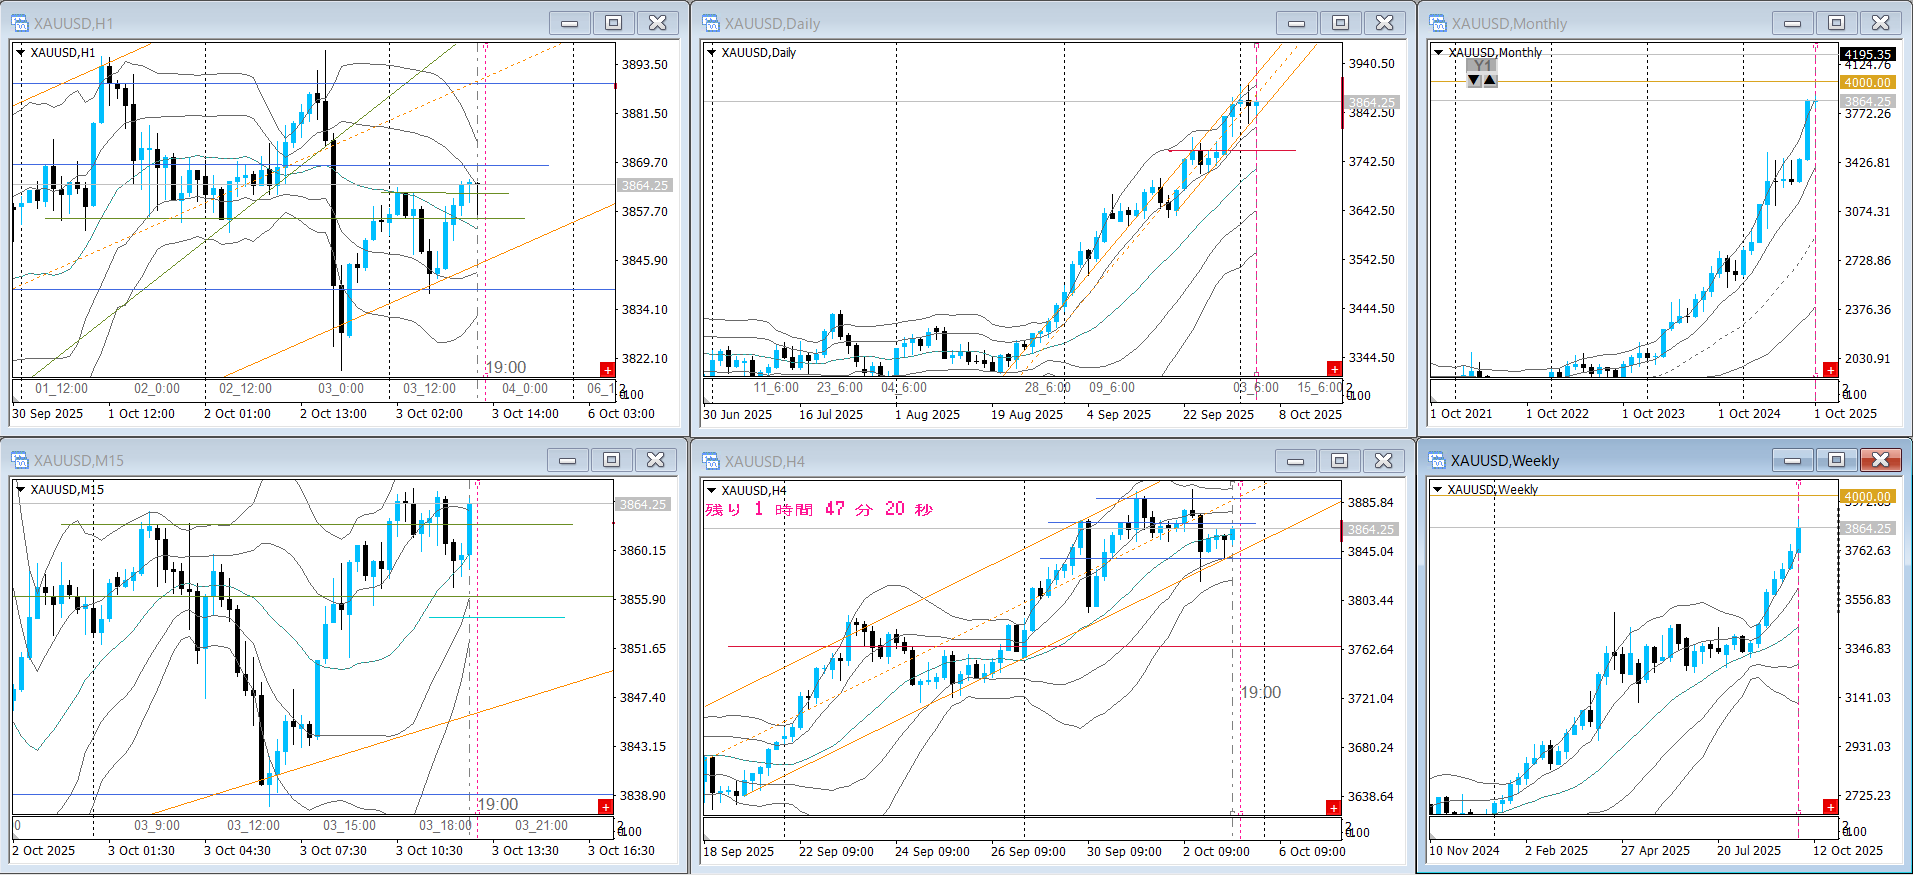This screenshot has width=1913, height=875.
Task: Click the orange 4000.00 price label on Weekly chart
Action: point(1867,497)
